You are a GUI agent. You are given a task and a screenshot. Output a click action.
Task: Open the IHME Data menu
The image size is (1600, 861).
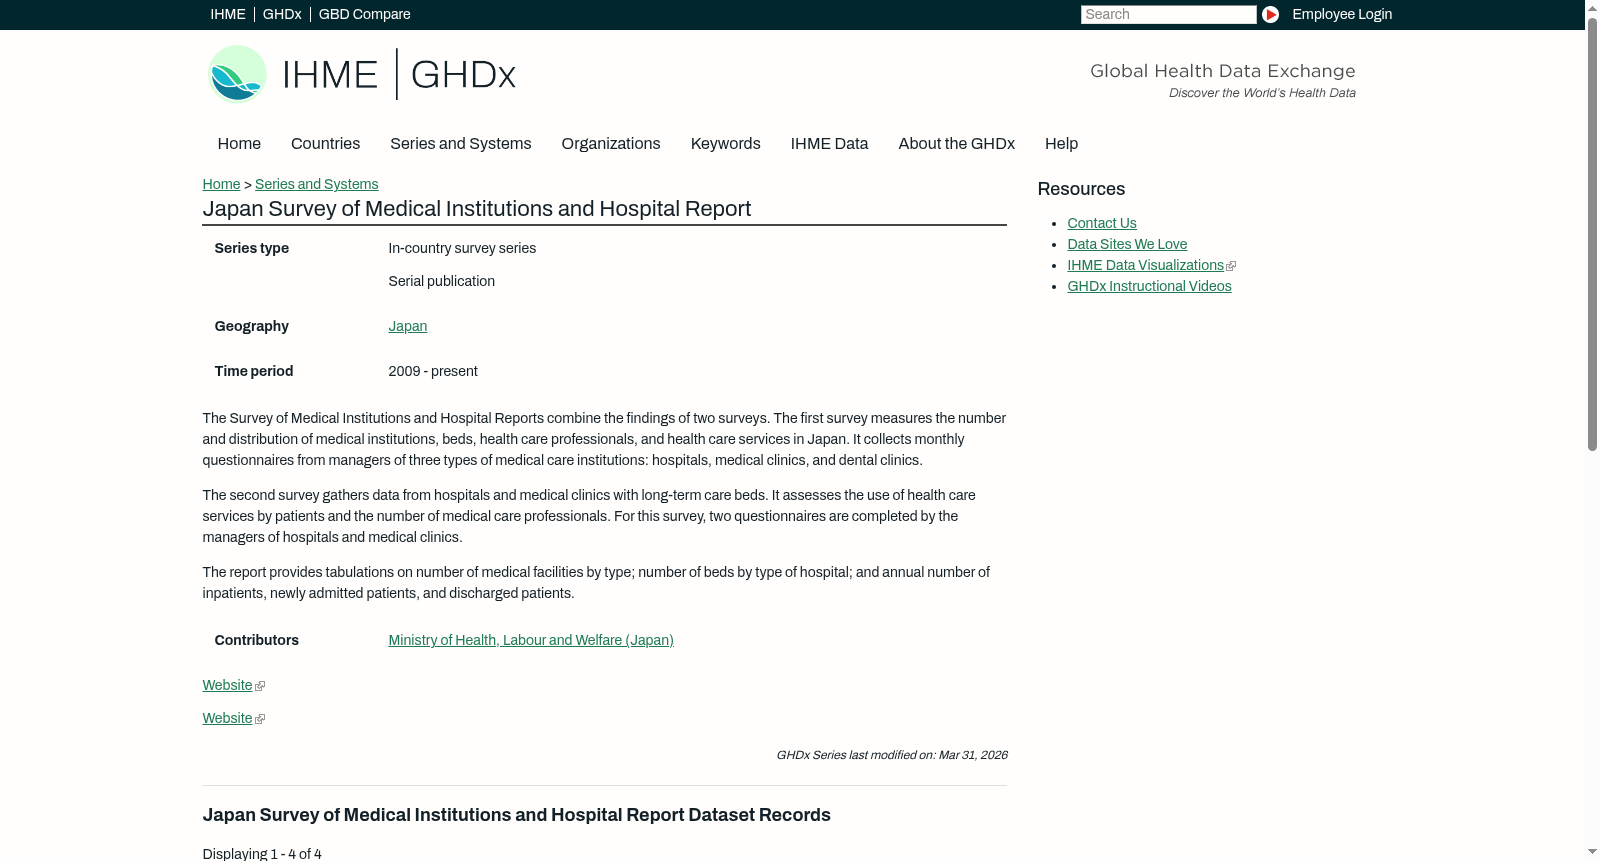coord(829,144)
